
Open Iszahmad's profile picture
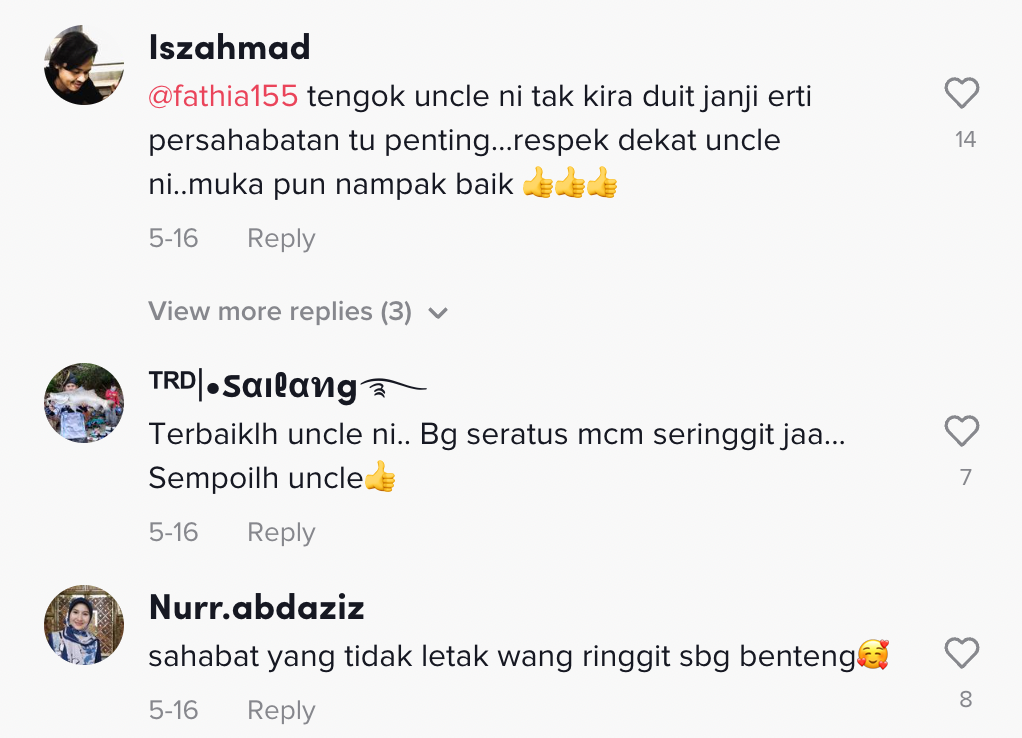pos(84,65)
